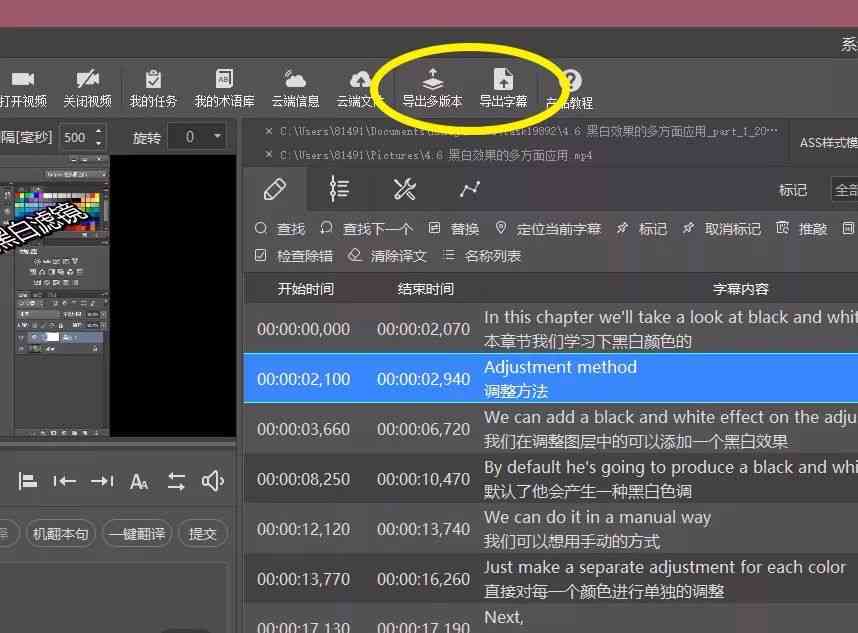Image resolution: width=858 pixels, height=633 pixels.
Task: Click 标记 pin mark tool
Action: pos(642,229)
